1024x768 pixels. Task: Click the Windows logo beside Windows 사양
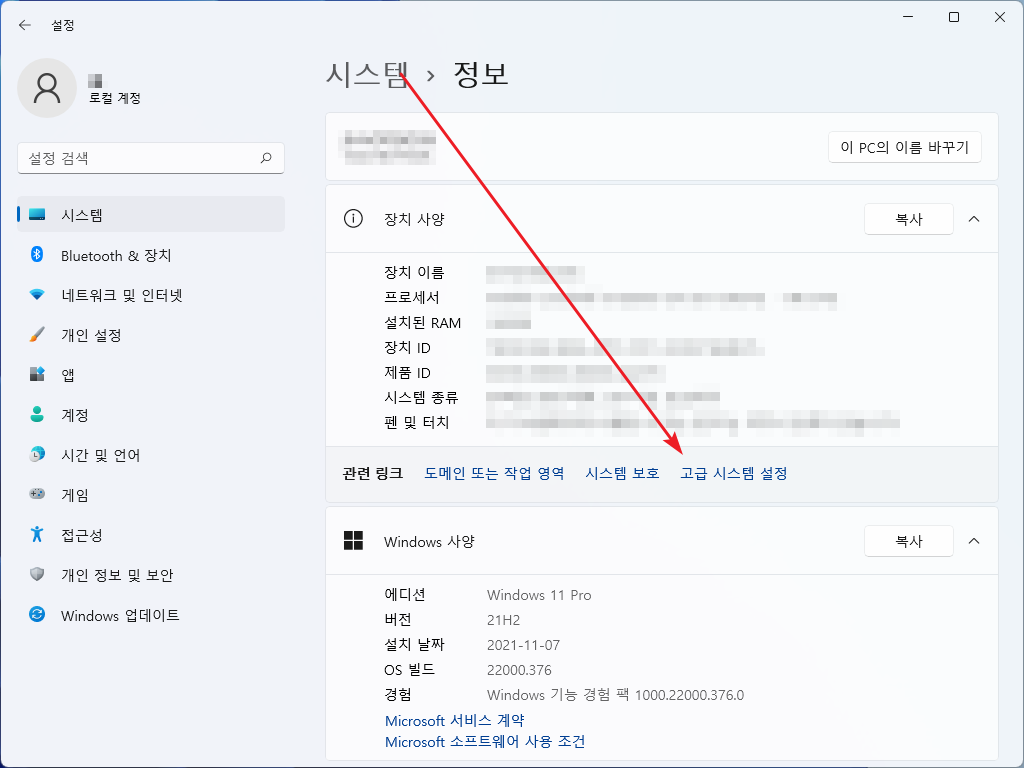coord(353,541)
